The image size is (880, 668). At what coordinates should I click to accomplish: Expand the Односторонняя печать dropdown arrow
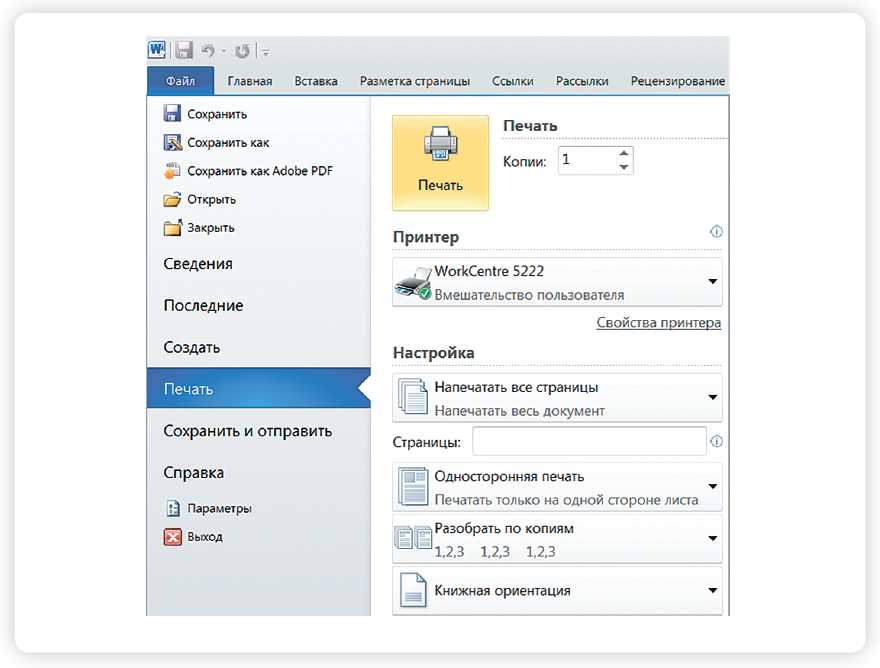click(712, 486)
